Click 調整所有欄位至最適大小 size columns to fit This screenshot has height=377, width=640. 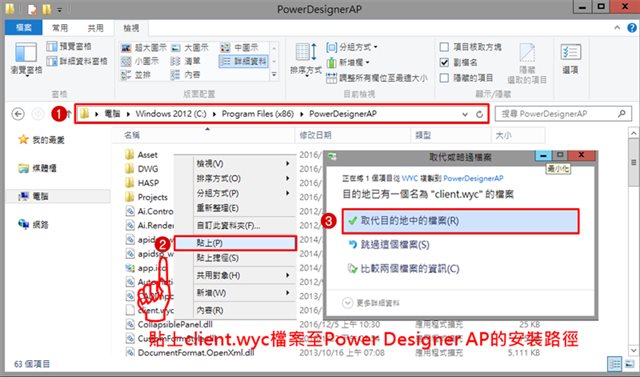[377, 78]
